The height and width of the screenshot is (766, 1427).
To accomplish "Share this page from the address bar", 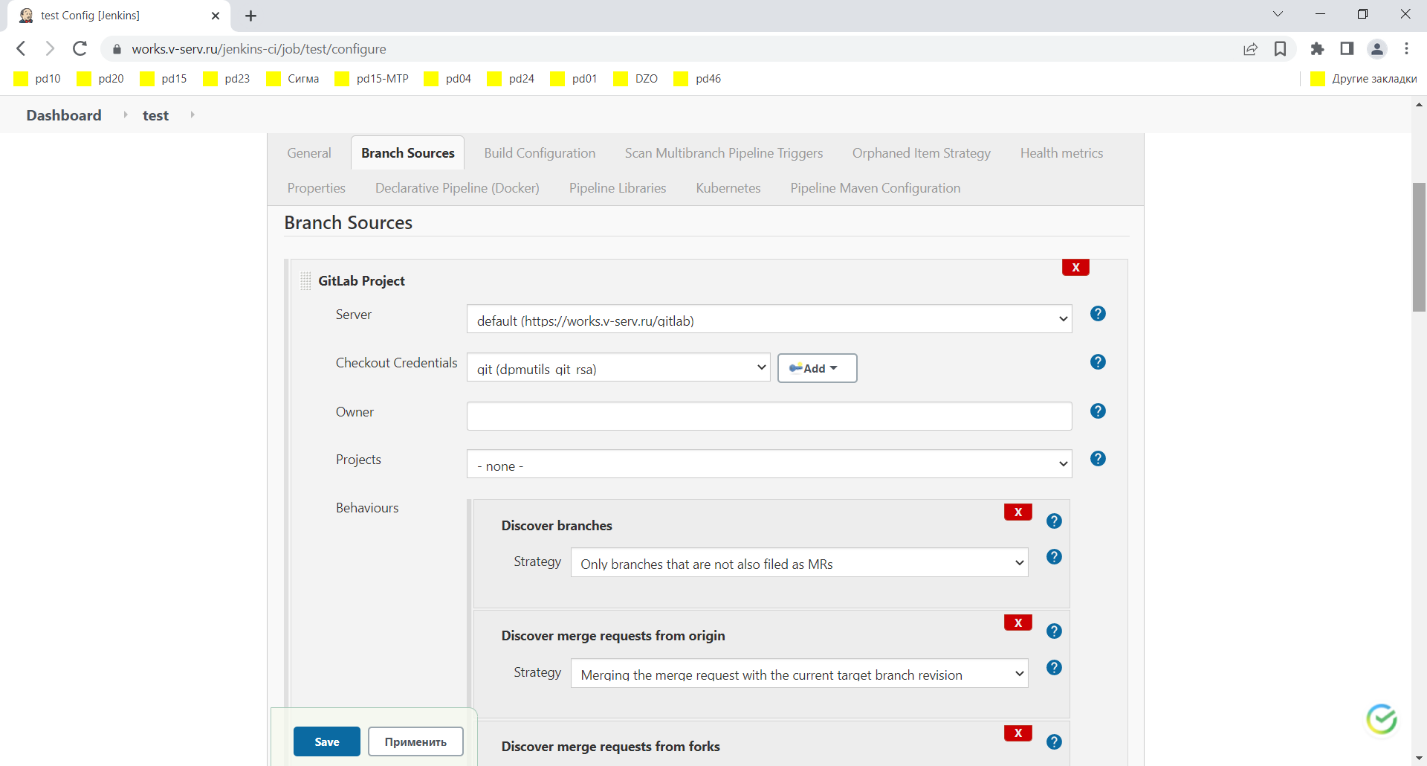I will 1250,48.
